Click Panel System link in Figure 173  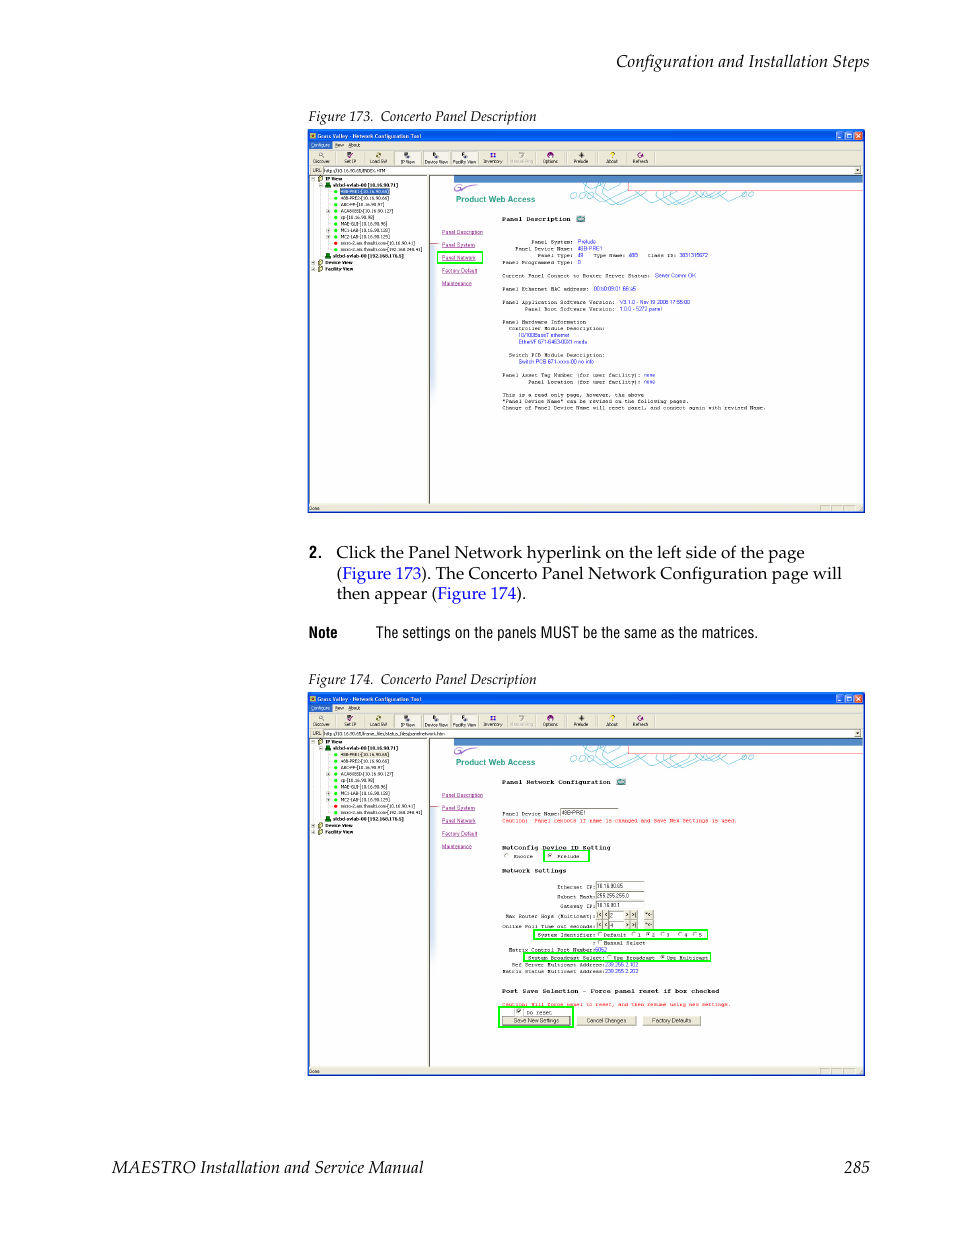pos(458,244)
